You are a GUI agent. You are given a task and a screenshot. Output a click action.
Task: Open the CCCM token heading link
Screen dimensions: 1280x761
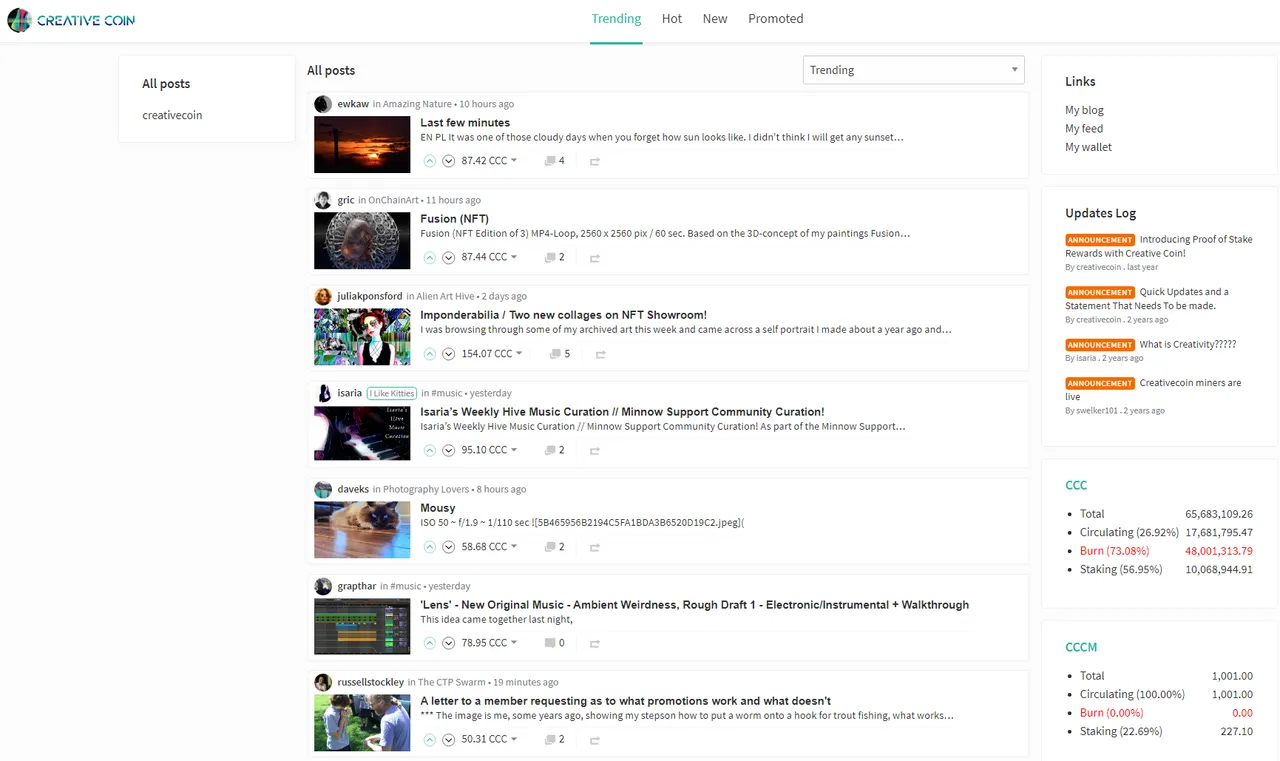click(1081, 647)
